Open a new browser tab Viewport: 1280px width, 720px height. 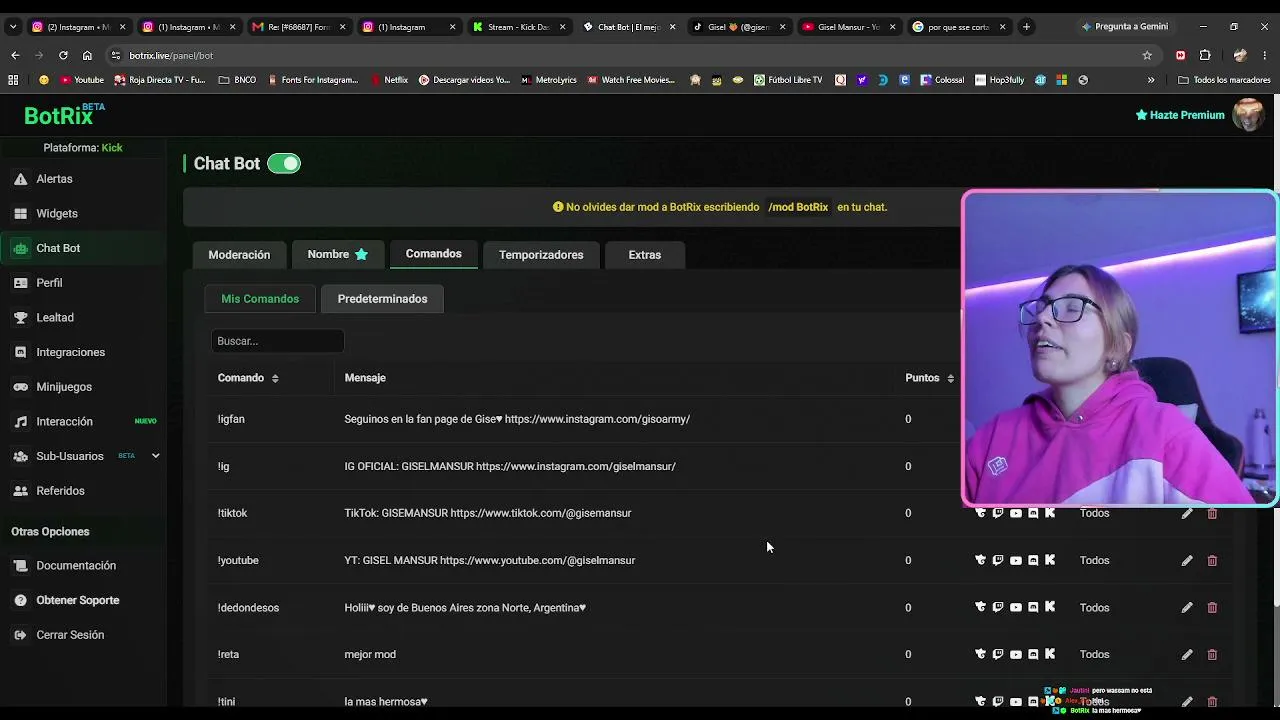pyautogui.click(x=1026, y=27)
